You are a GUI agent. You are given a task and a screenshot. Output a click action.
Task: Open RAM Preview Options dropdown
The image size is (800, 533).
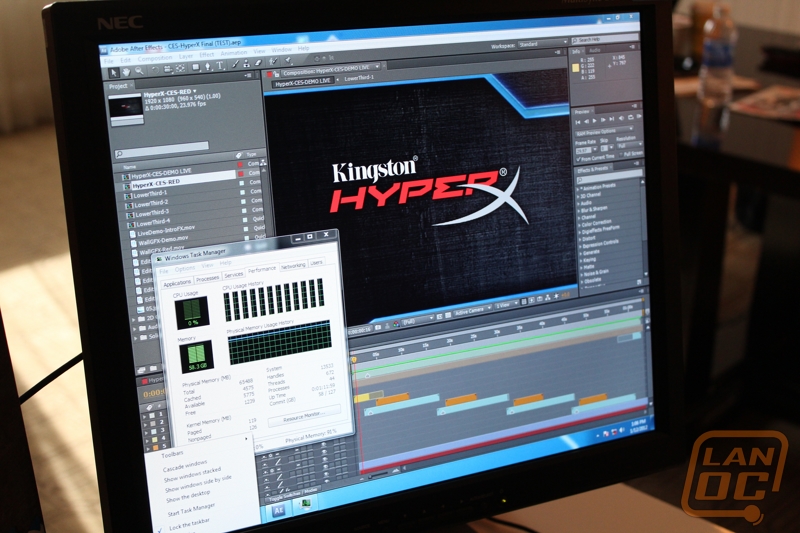(604, 133)
